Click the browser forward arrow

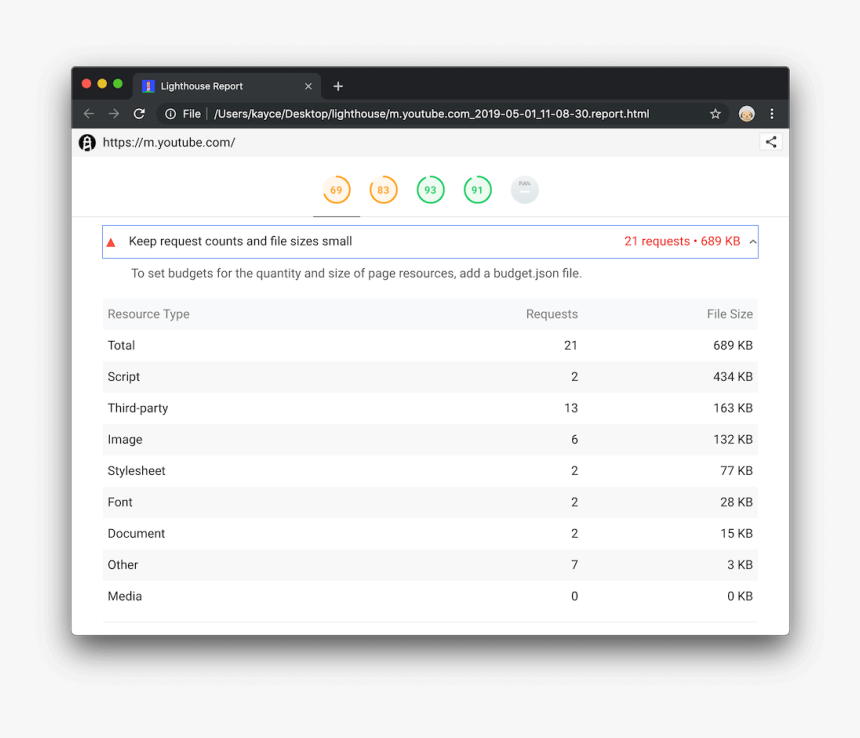[114, 113]
